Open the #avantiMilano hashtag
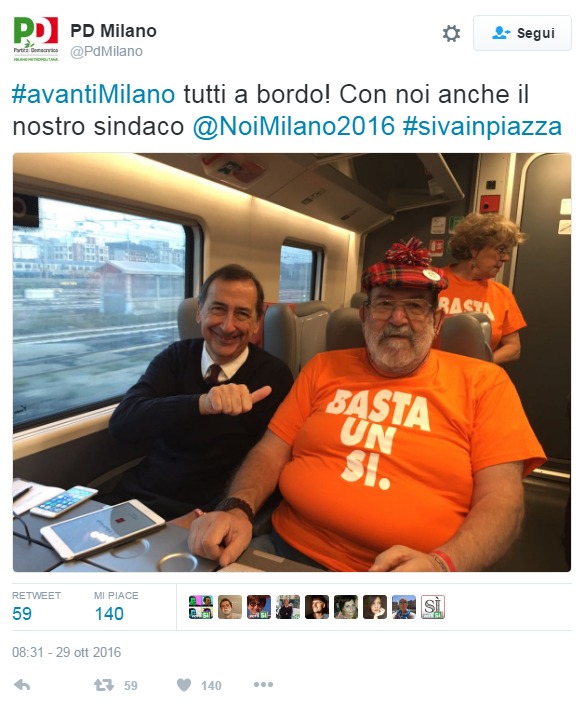This screenshot has height=715, width=588. (x=94, y=94)
